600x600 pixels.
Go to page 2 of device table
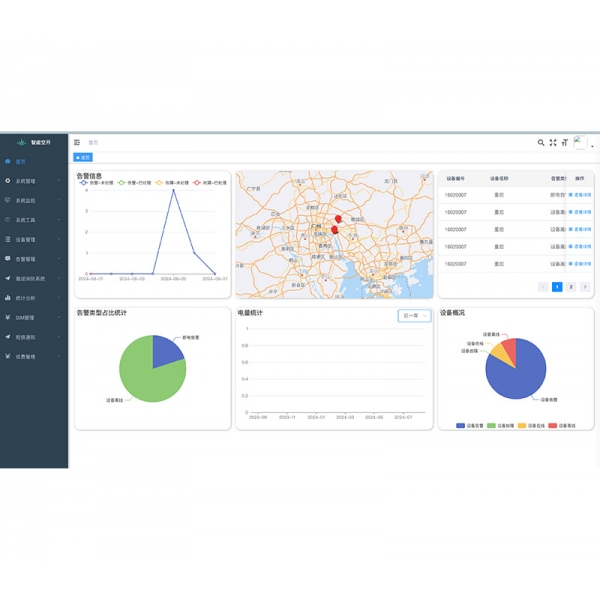pyautogui.click(x=571, y=287)
